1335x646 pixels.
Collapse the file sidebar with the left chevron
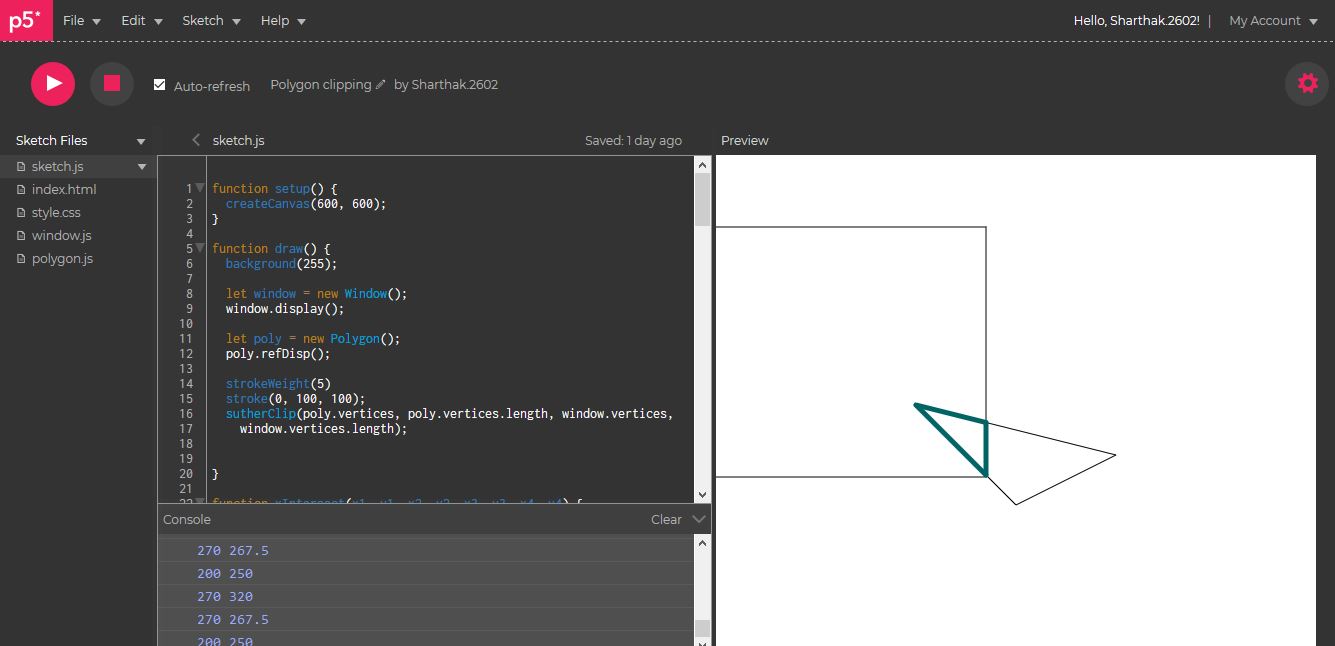pos(196,140)
